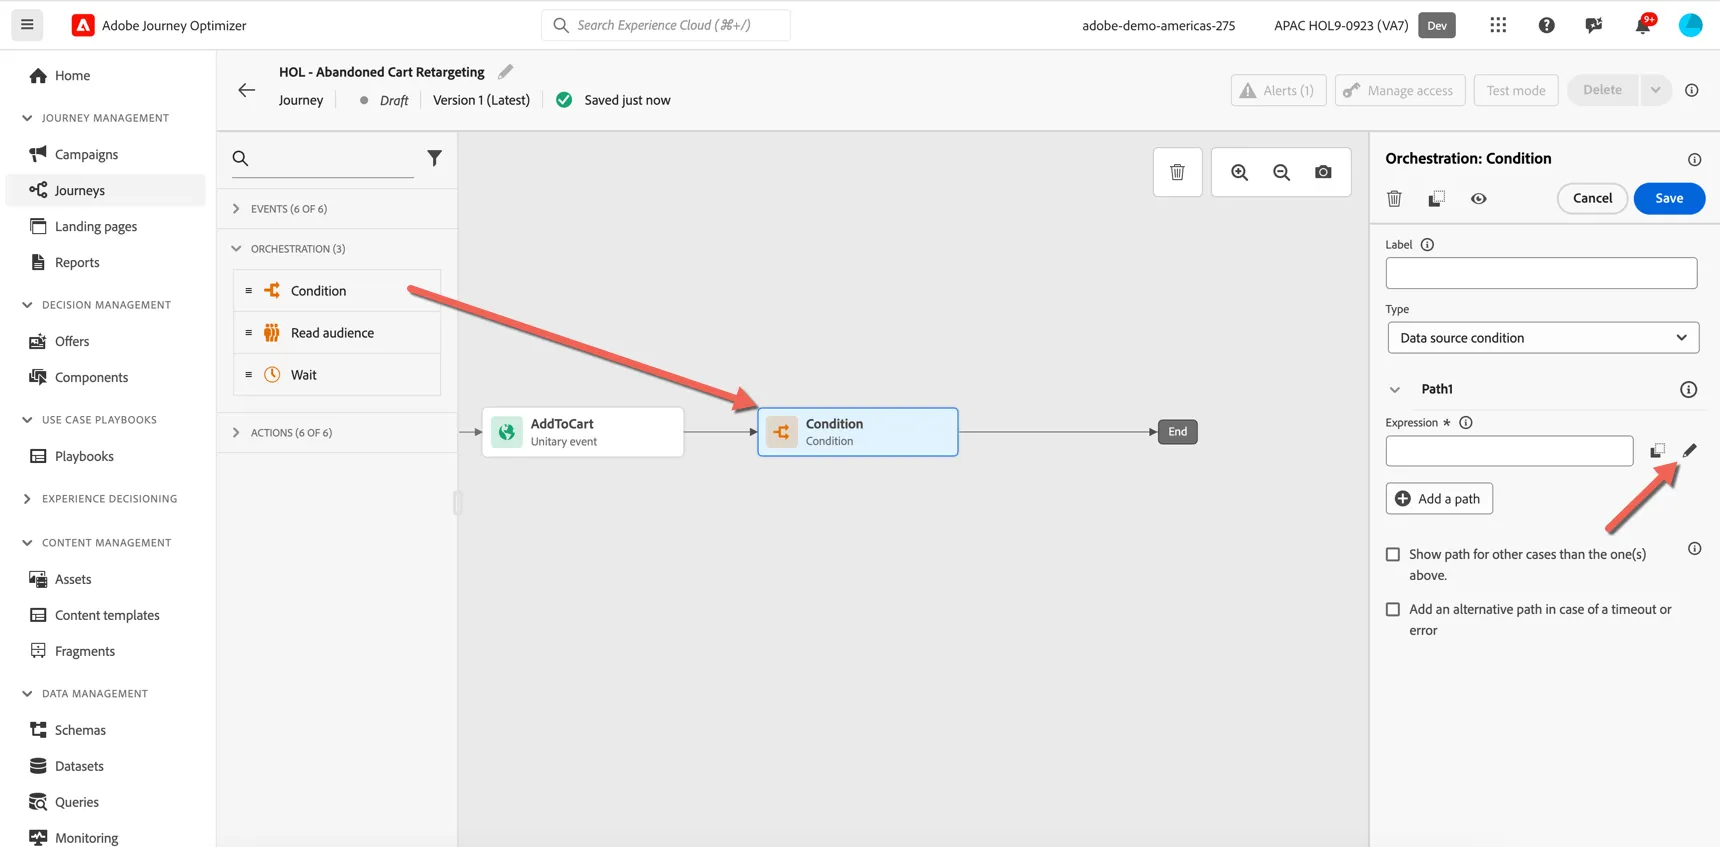This screenshot has width=1720, height=847.
Task: Click the Search Experience Cloud field
Action: (666, 25)
